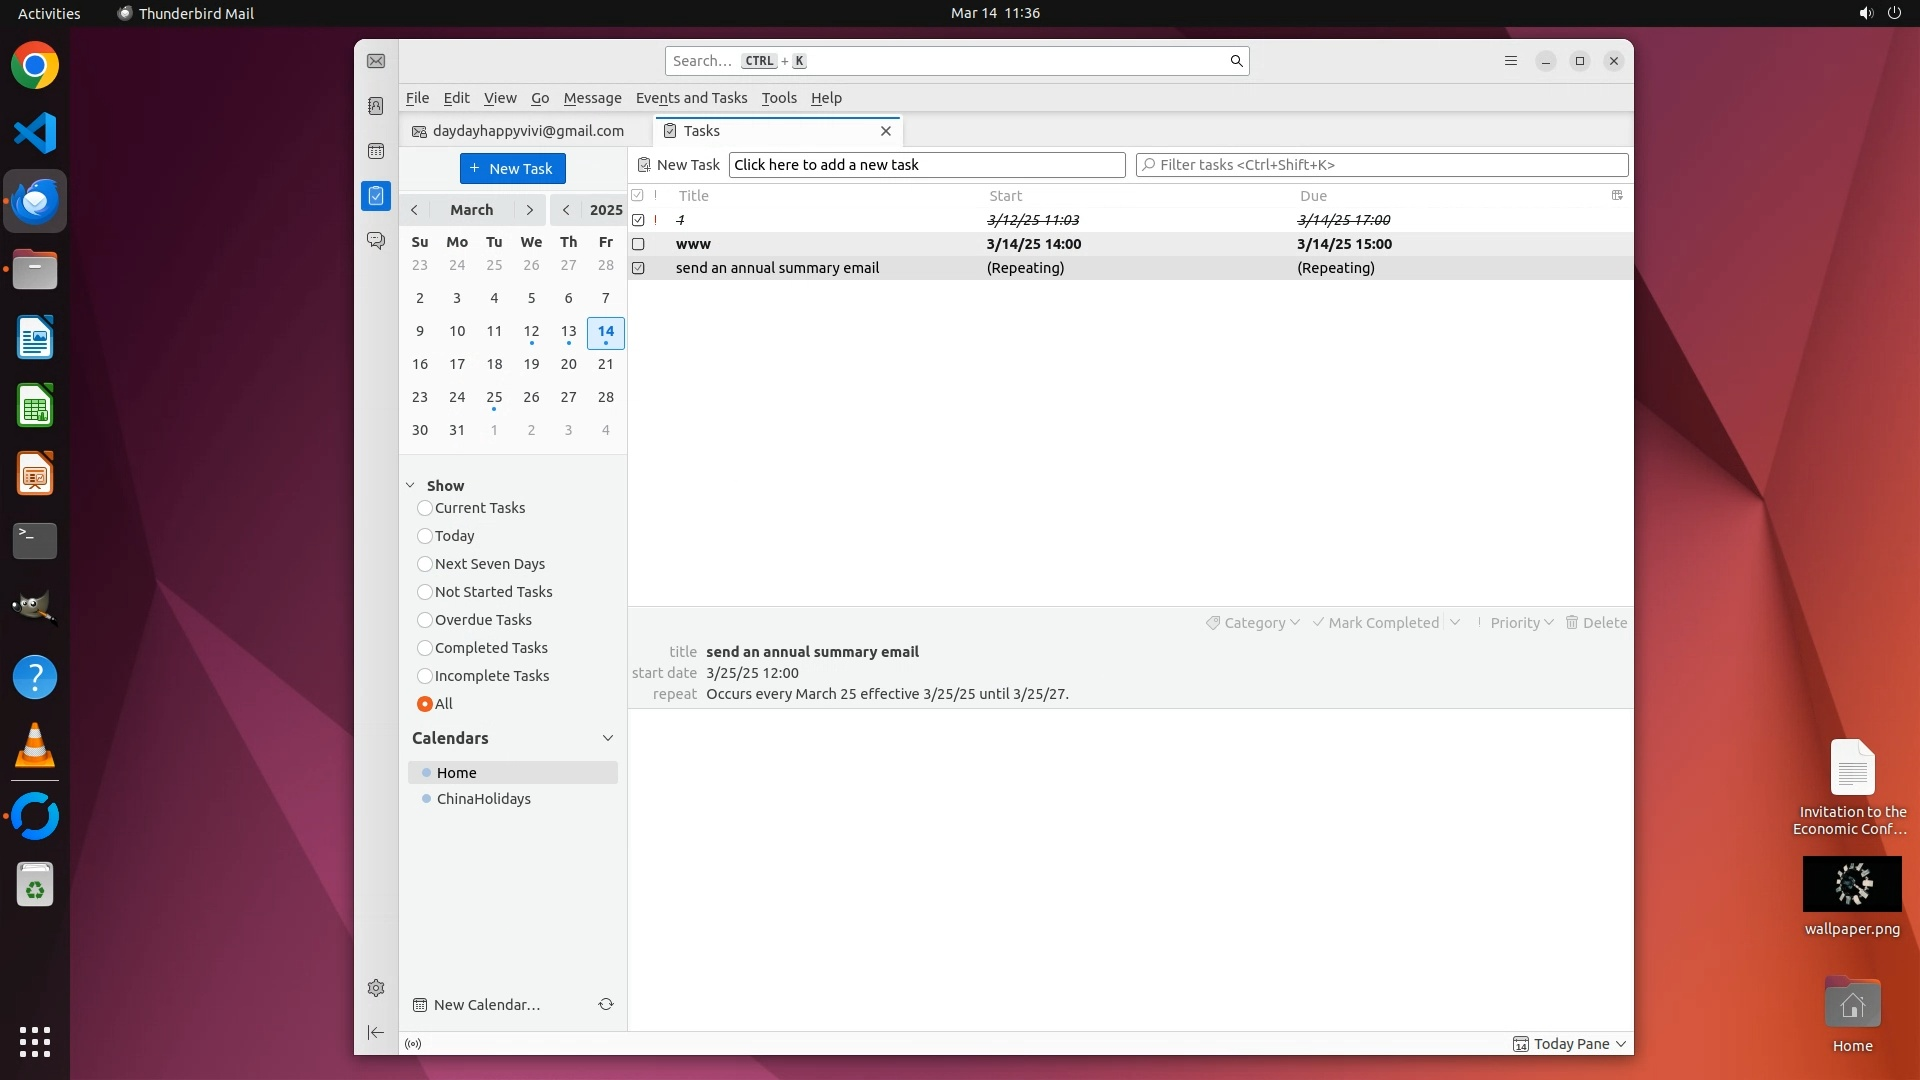This screenshot has width=1920, height=1080.
Task: Expand the Category dropdown
Action: (1253, 622)
